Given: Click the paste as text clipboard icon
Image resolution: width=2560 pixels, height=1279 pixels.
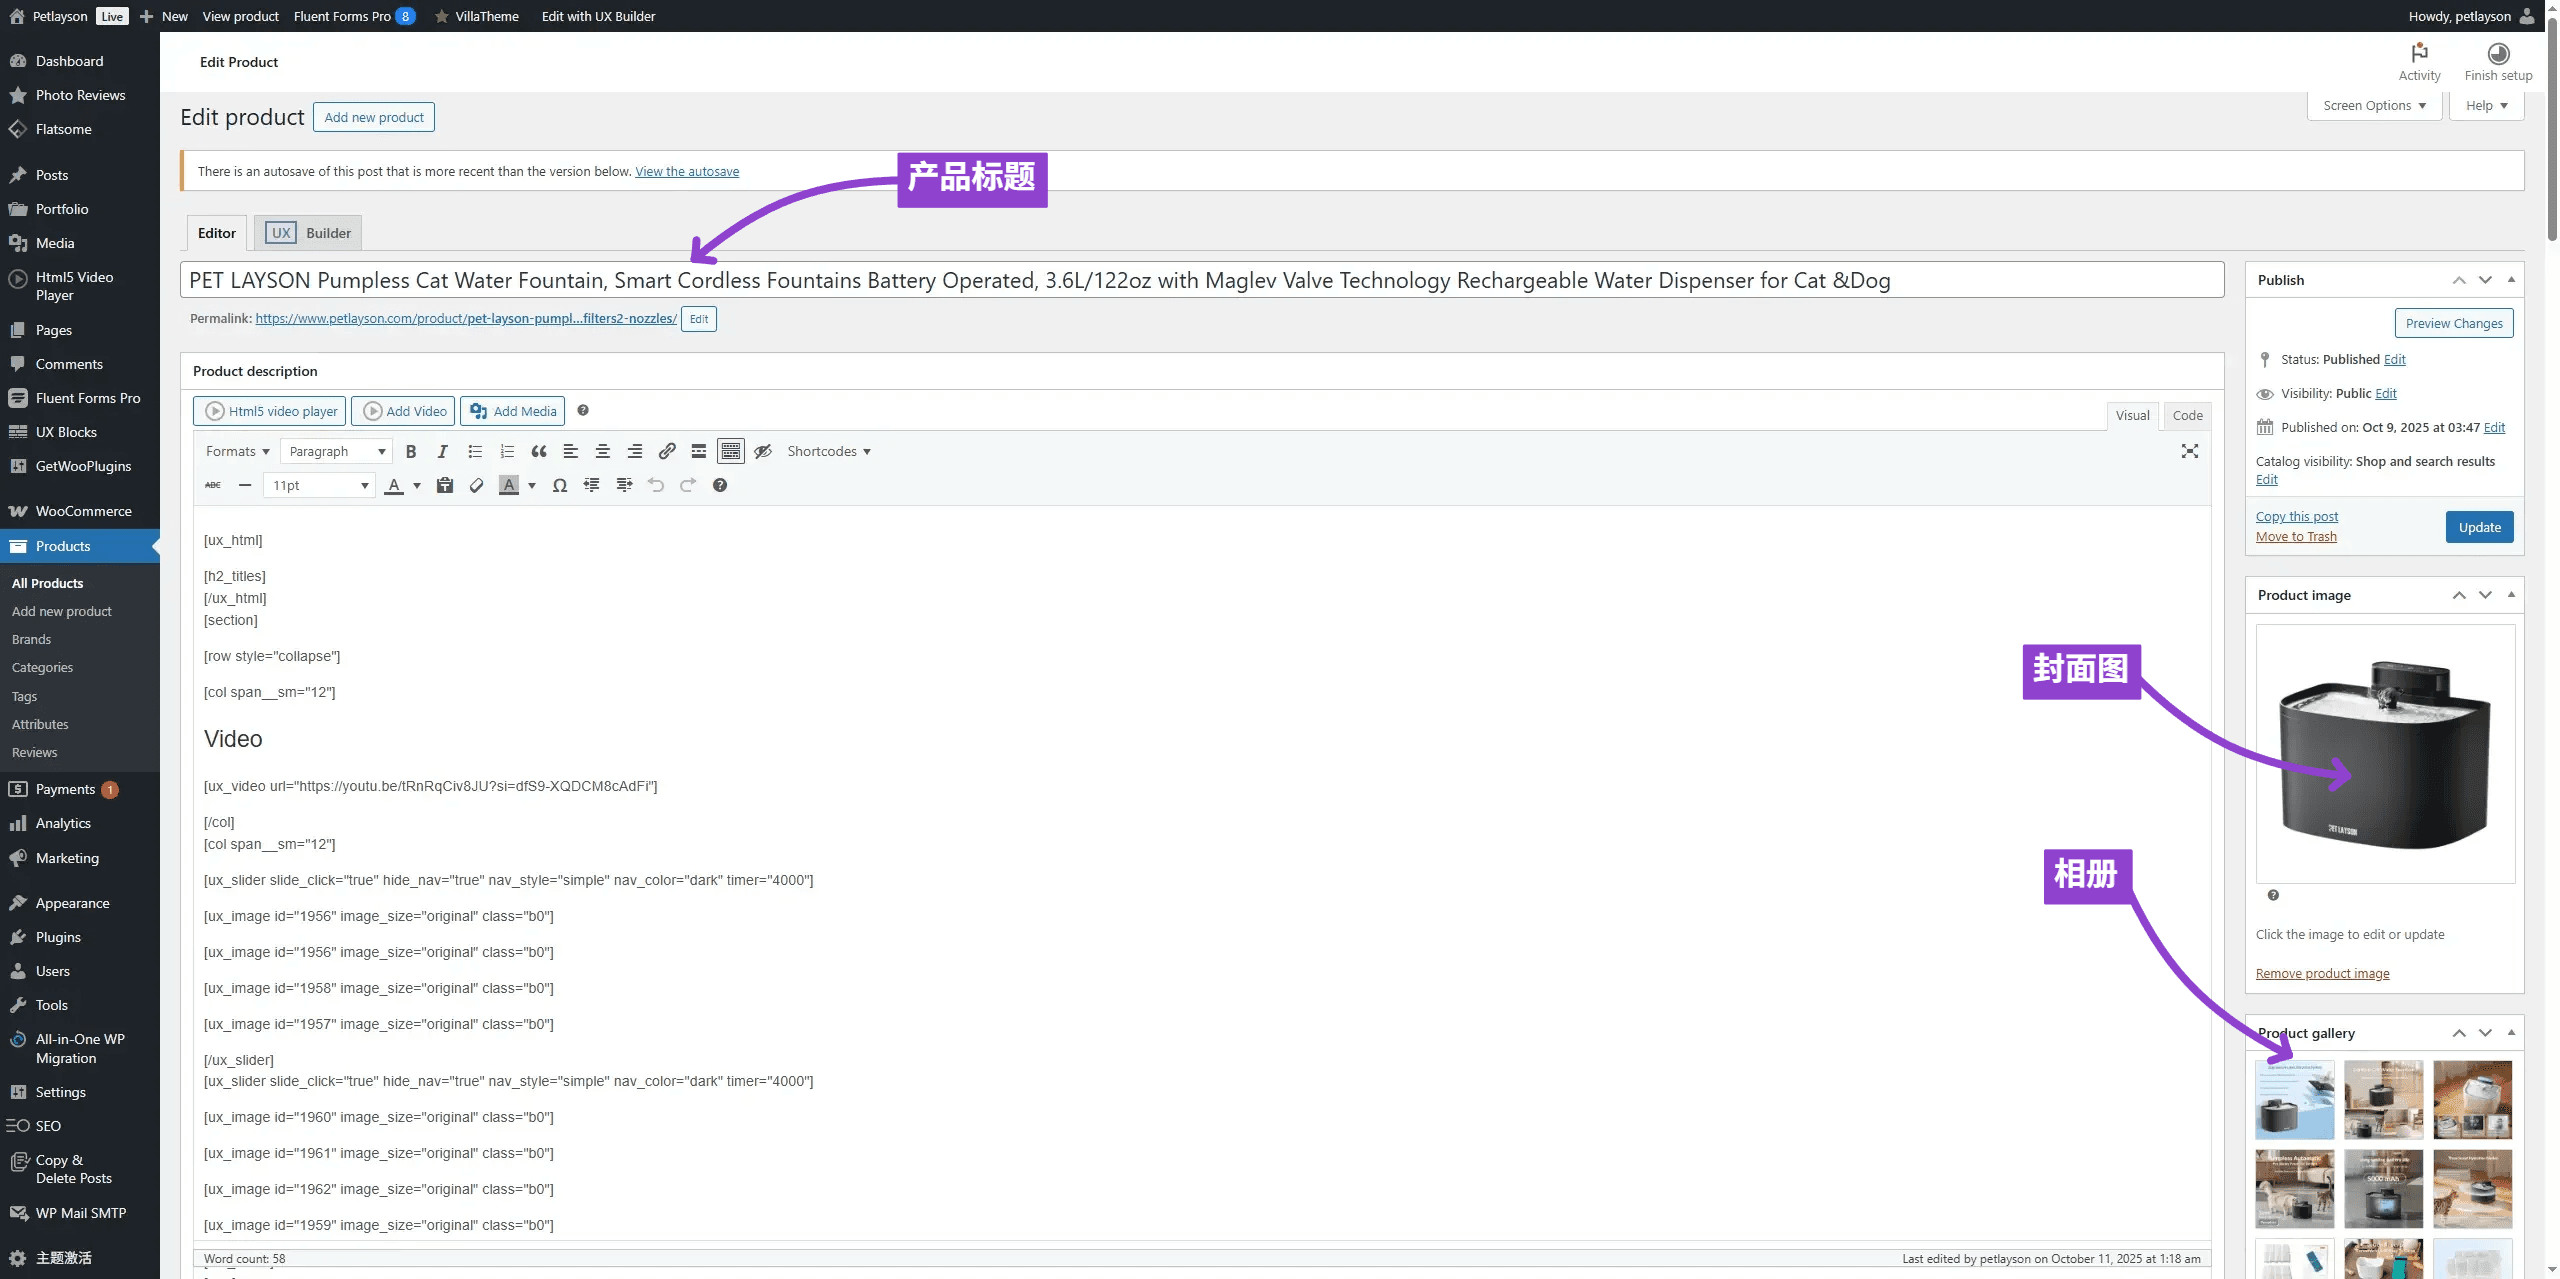Looking at the screenshot, I should click(x=445, y=485).
